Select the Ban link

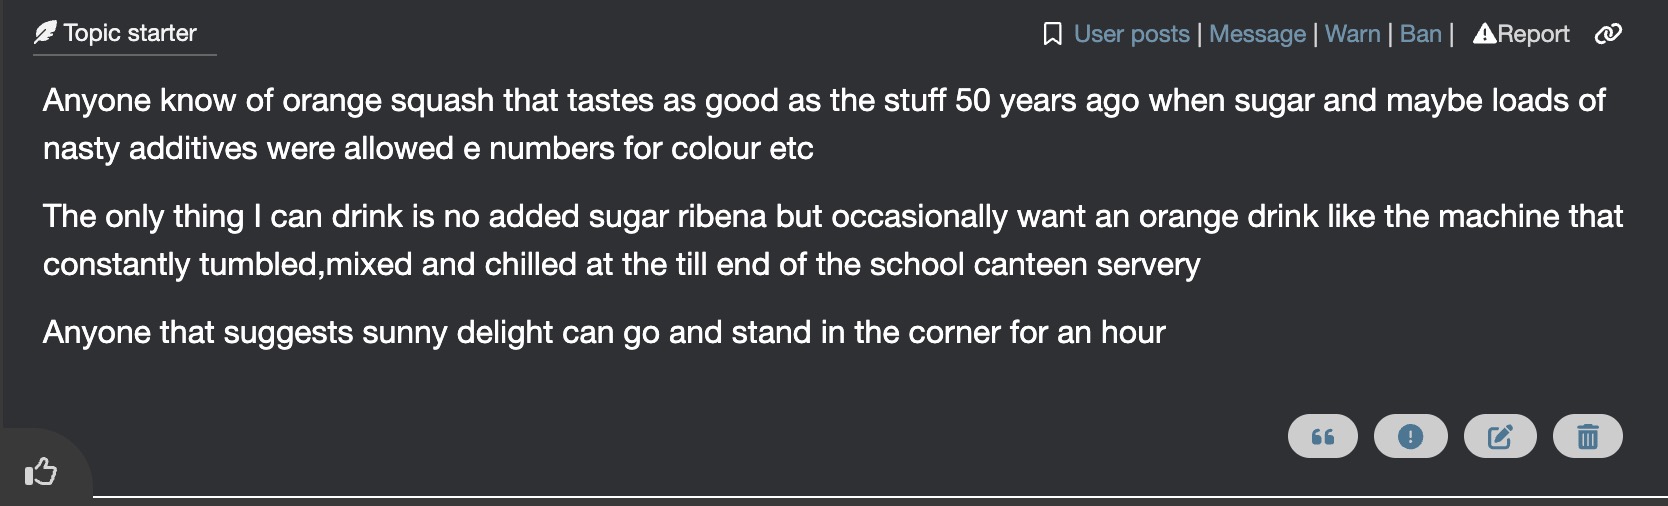(1420, 34)
